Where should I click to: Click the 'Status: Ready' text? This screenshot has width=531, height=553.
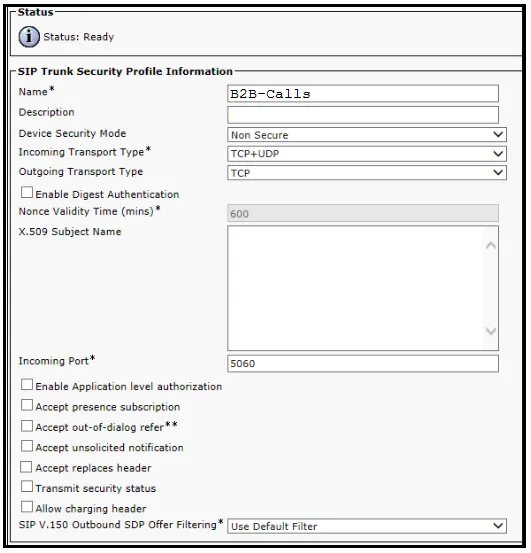79,37
